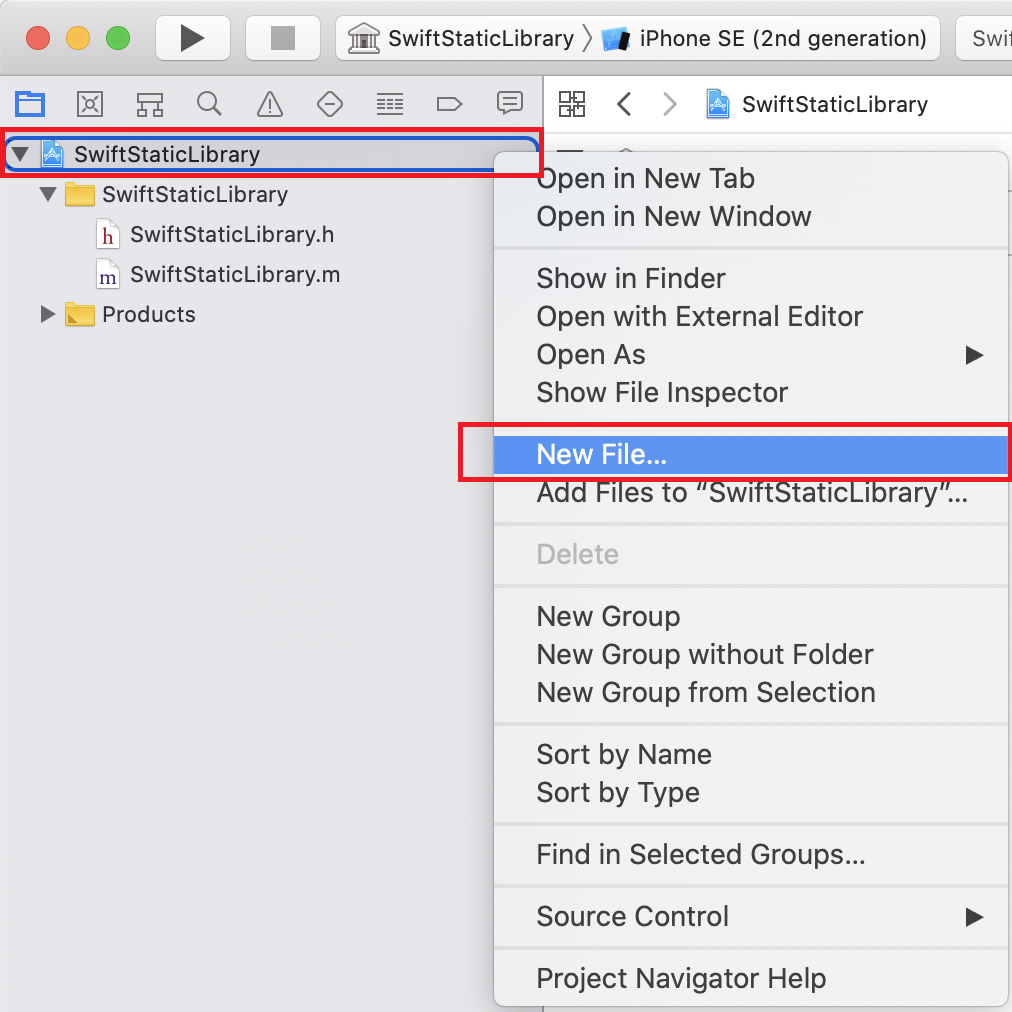
Task: Open the Symbol navigator
Action: pyautogui.click(x=150, y=104)
